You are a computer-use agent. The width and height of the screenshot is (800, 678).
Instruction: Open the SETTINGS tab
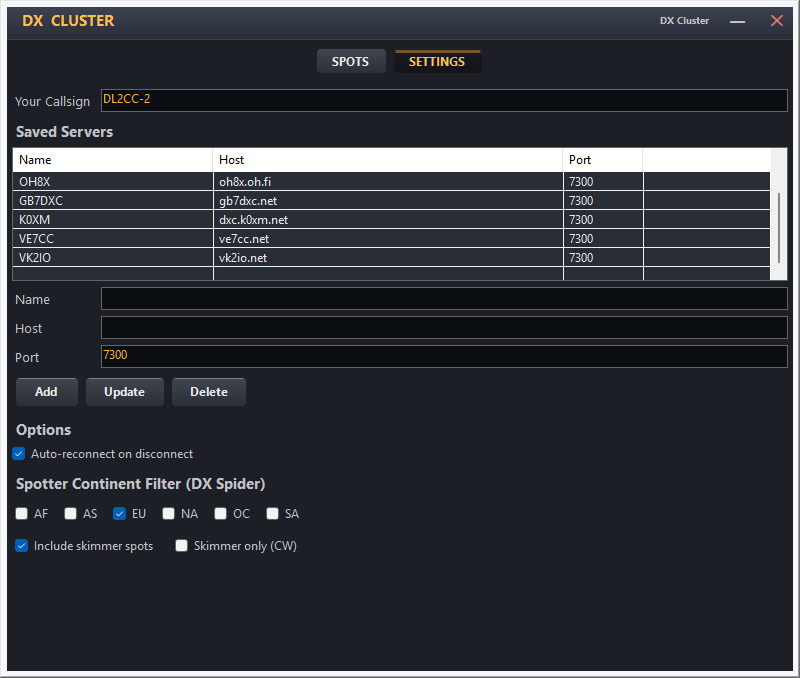click(437, 61)
